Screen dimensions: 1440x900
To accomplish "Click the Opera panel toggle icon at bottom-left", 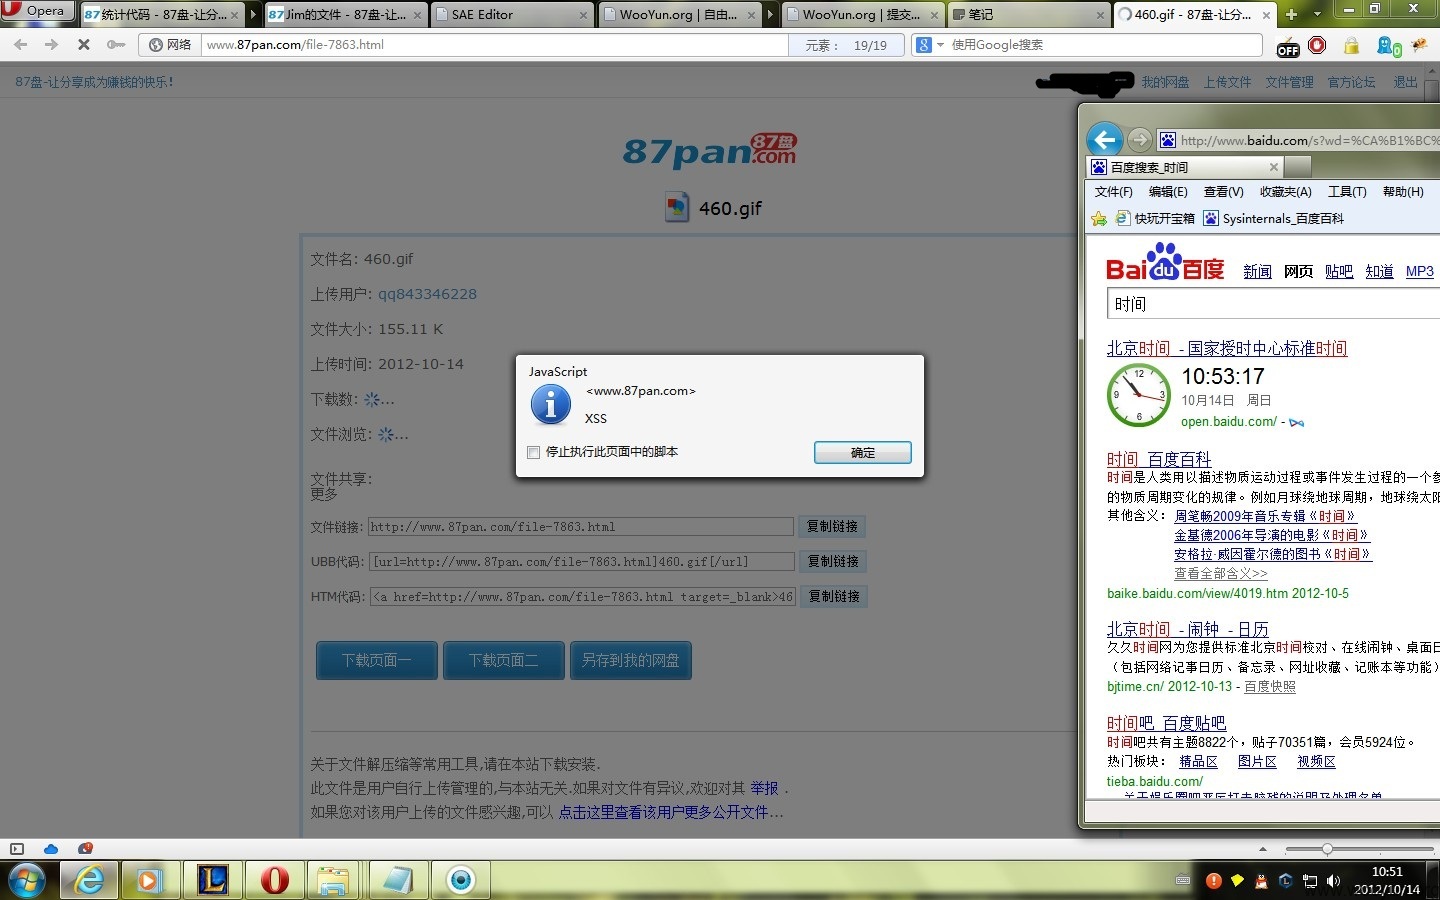I will [x=16, y=848].
